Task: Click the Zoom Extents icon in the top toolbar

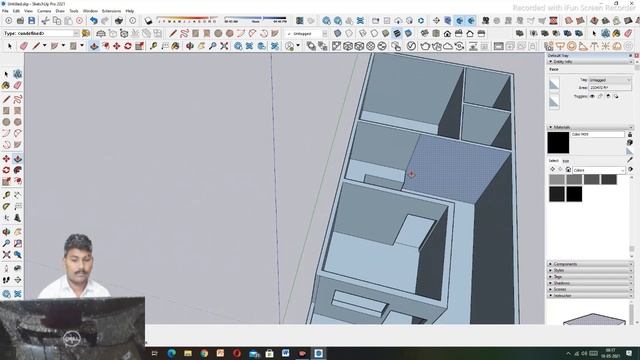Action: [x=224, y=46]
